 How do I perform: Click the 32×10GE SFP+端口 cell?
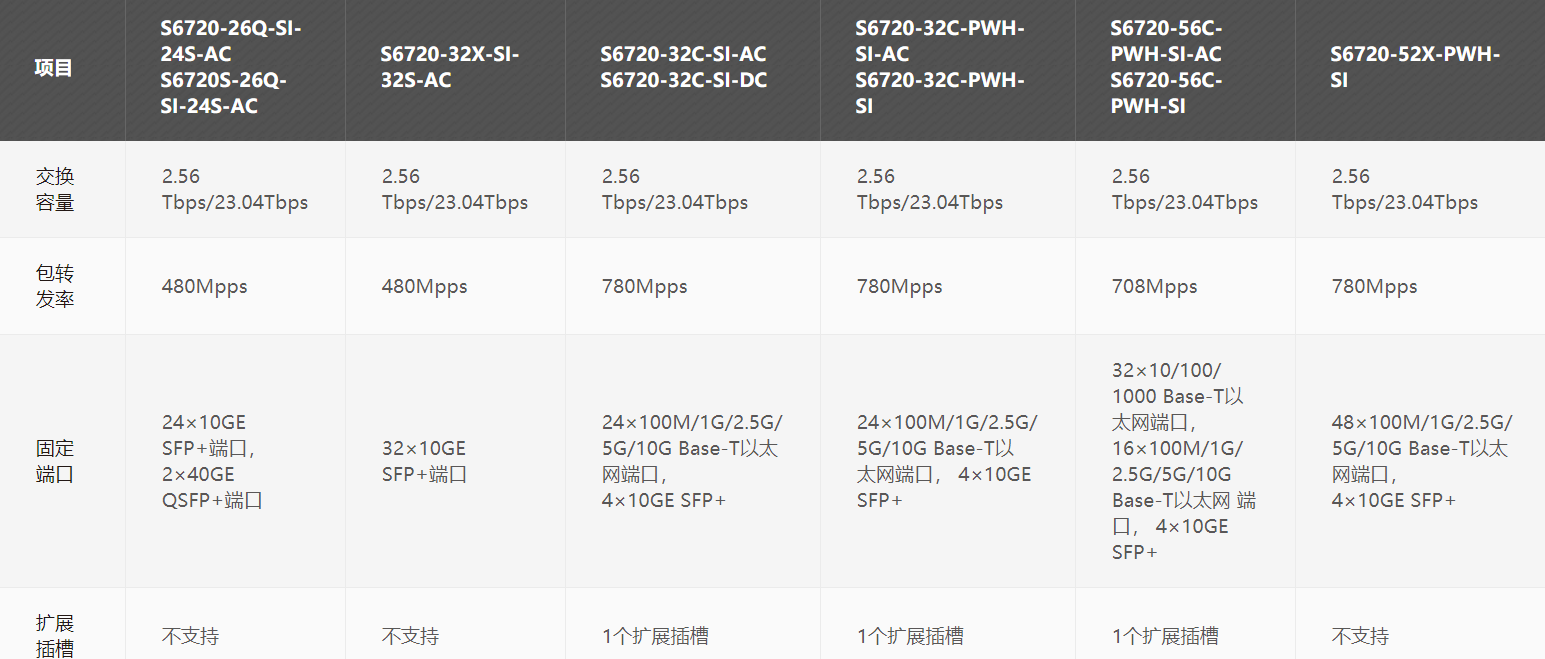tap(424, 461)
